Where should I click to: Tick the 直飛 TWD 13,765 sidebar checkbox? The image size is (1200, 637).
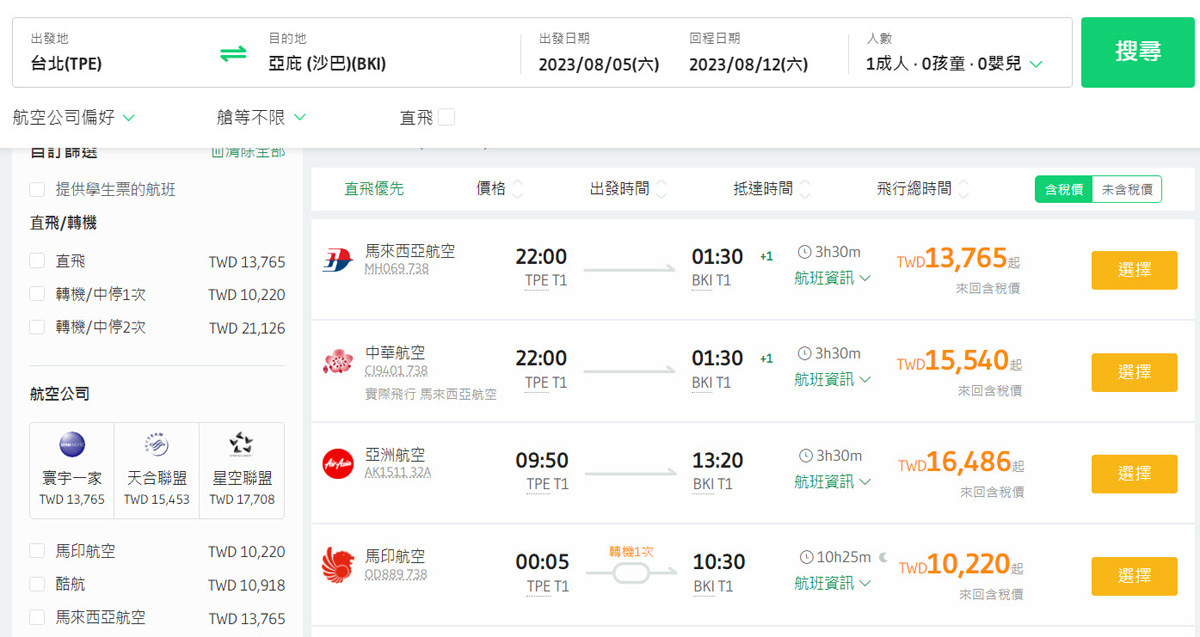pyautogui.click(x=37, y=261)
